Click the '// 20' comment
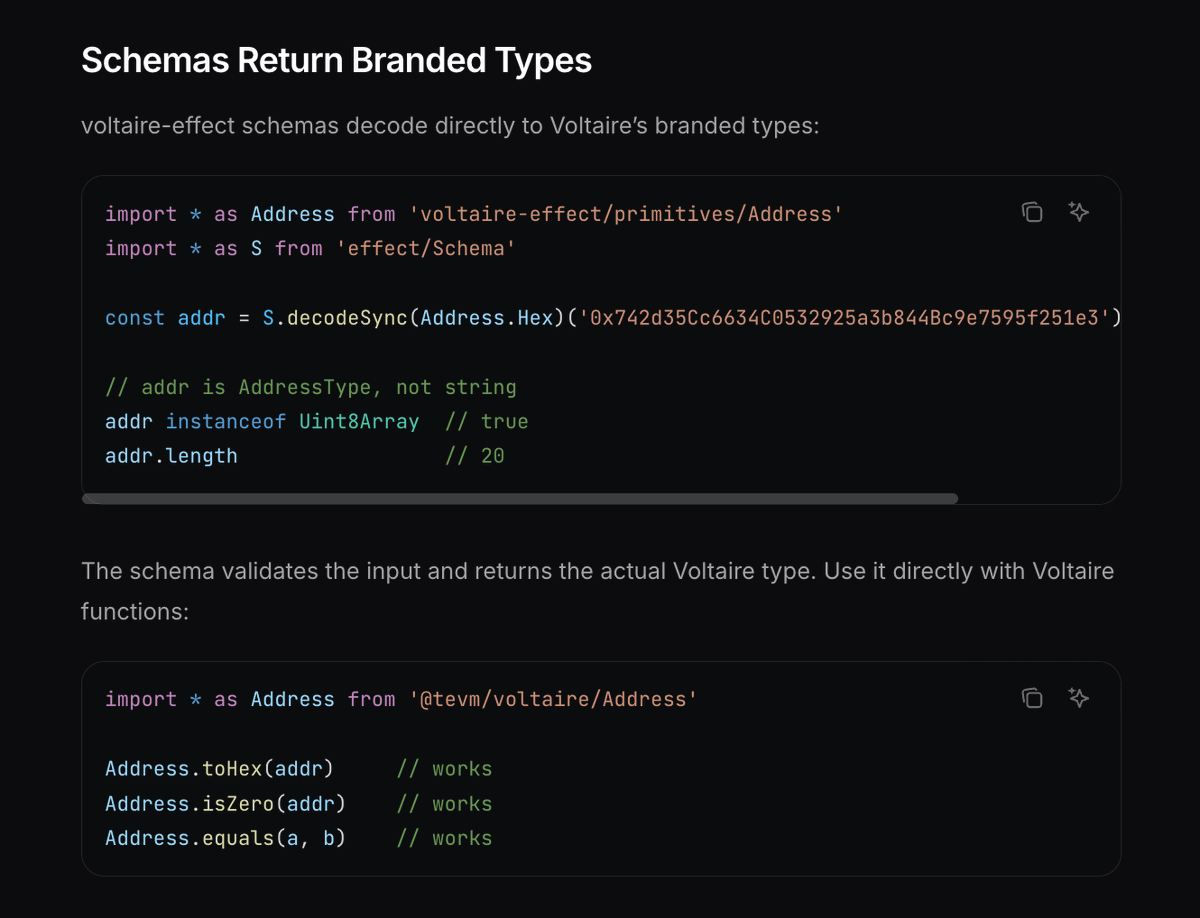 coord(475,456)
